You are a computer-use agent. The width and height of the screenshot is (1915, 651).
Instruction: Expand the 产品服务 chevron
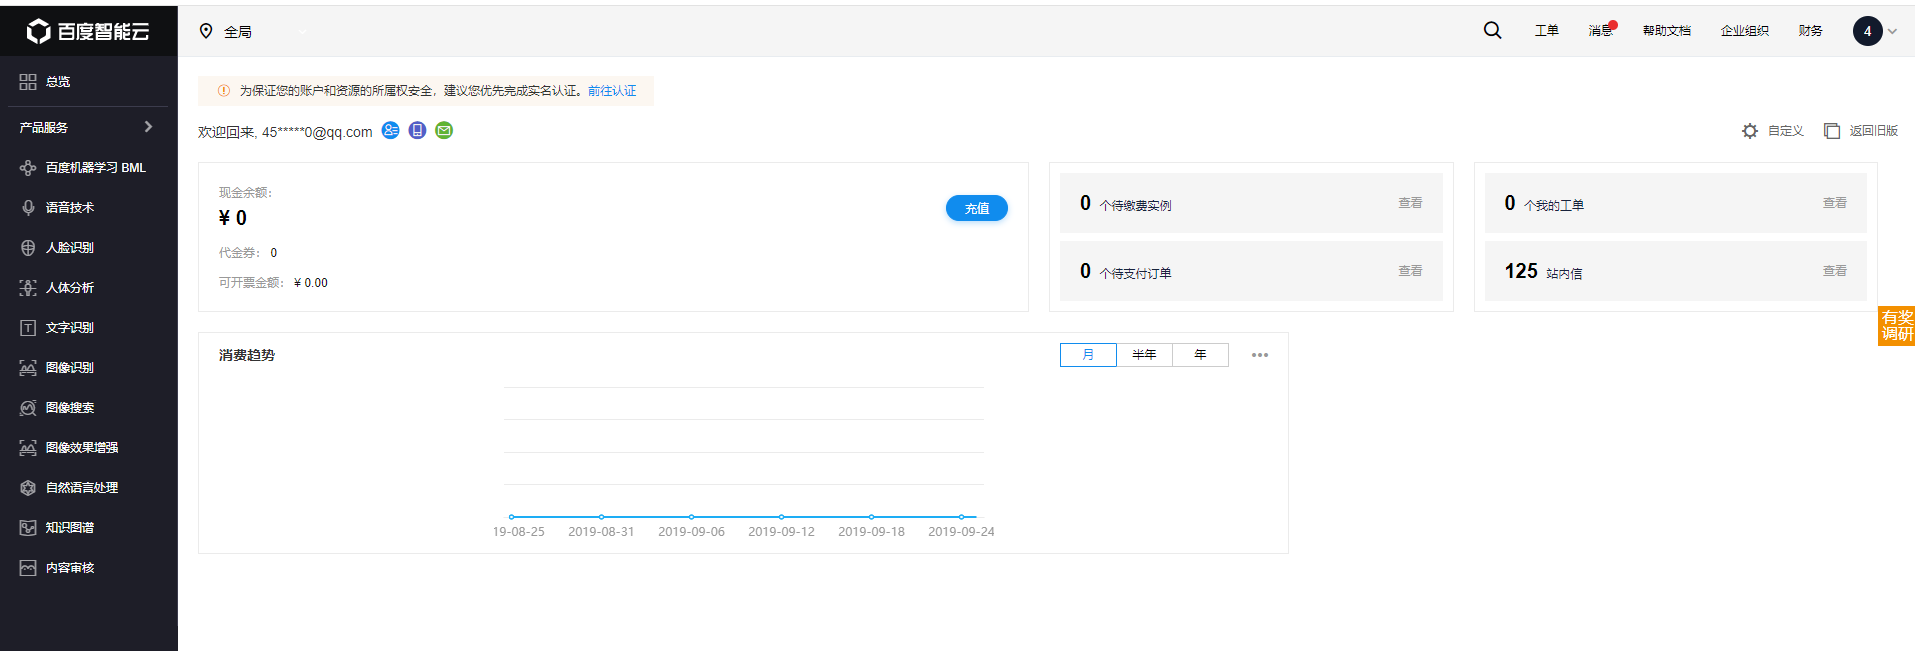pos(148,127)
